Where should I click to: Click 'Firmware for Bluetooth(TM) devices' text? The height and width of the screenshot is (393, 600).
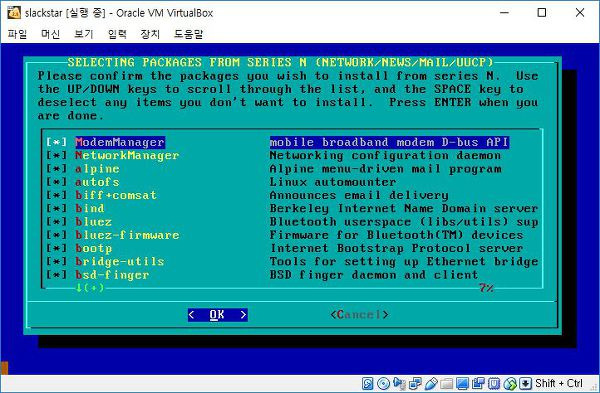[396, 235]
